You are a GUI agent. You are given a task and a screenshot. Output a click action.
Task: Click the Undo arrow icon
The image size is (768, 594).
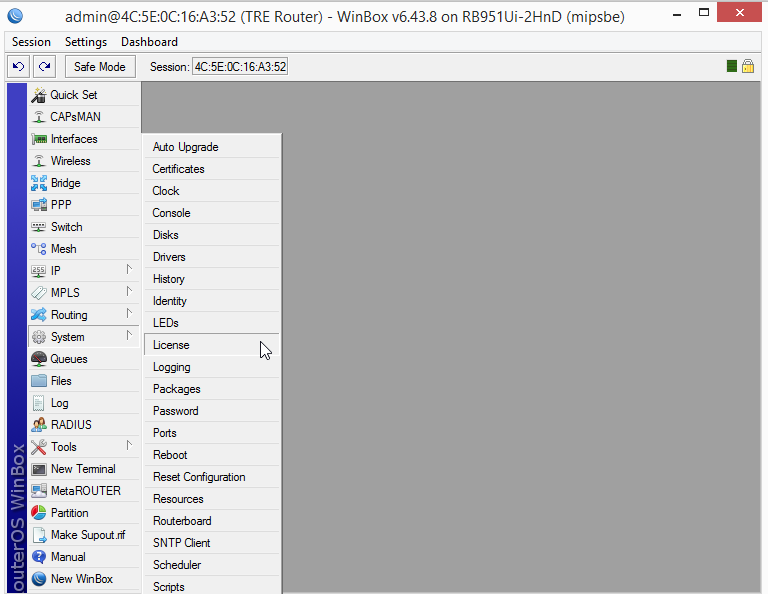tap(19, 67)
